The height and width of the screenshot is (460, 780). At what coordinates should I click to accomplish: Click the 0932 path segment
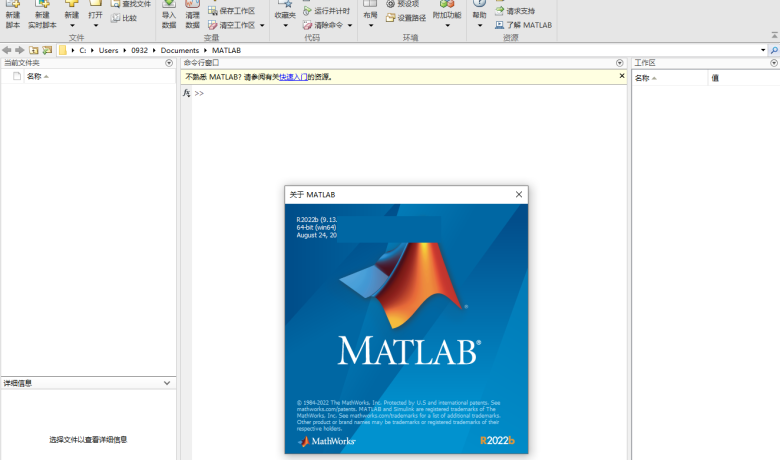tap(139, 50)
